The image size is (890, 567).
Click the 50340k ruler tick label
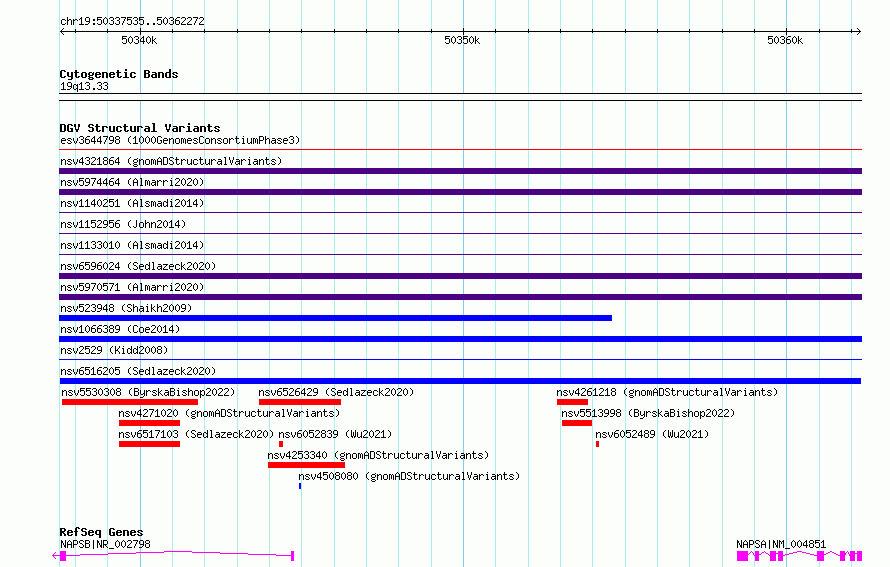coord(139,40)
